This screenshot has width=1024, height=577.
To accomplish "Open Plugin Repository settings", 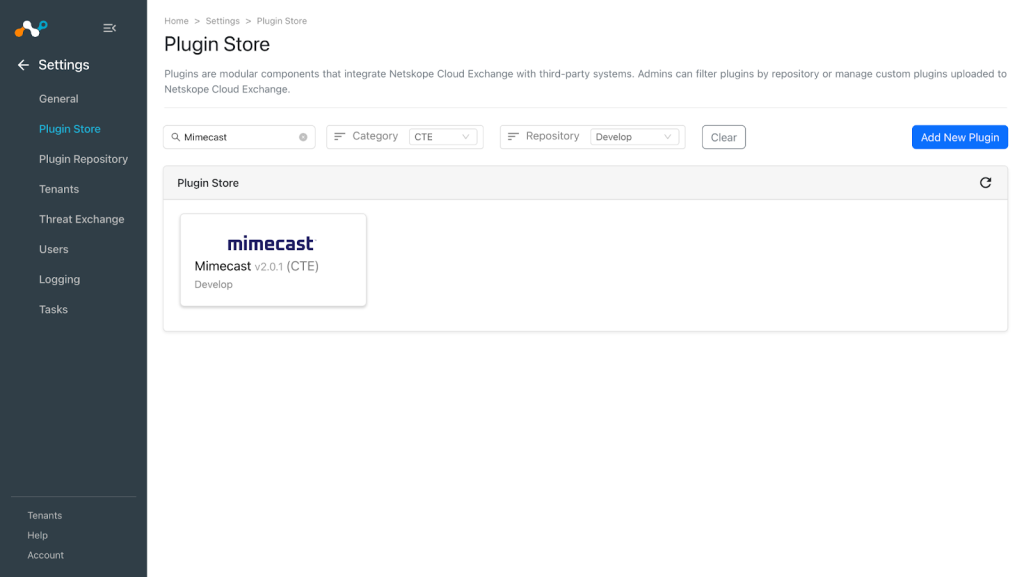I will [x=84, y=159].
